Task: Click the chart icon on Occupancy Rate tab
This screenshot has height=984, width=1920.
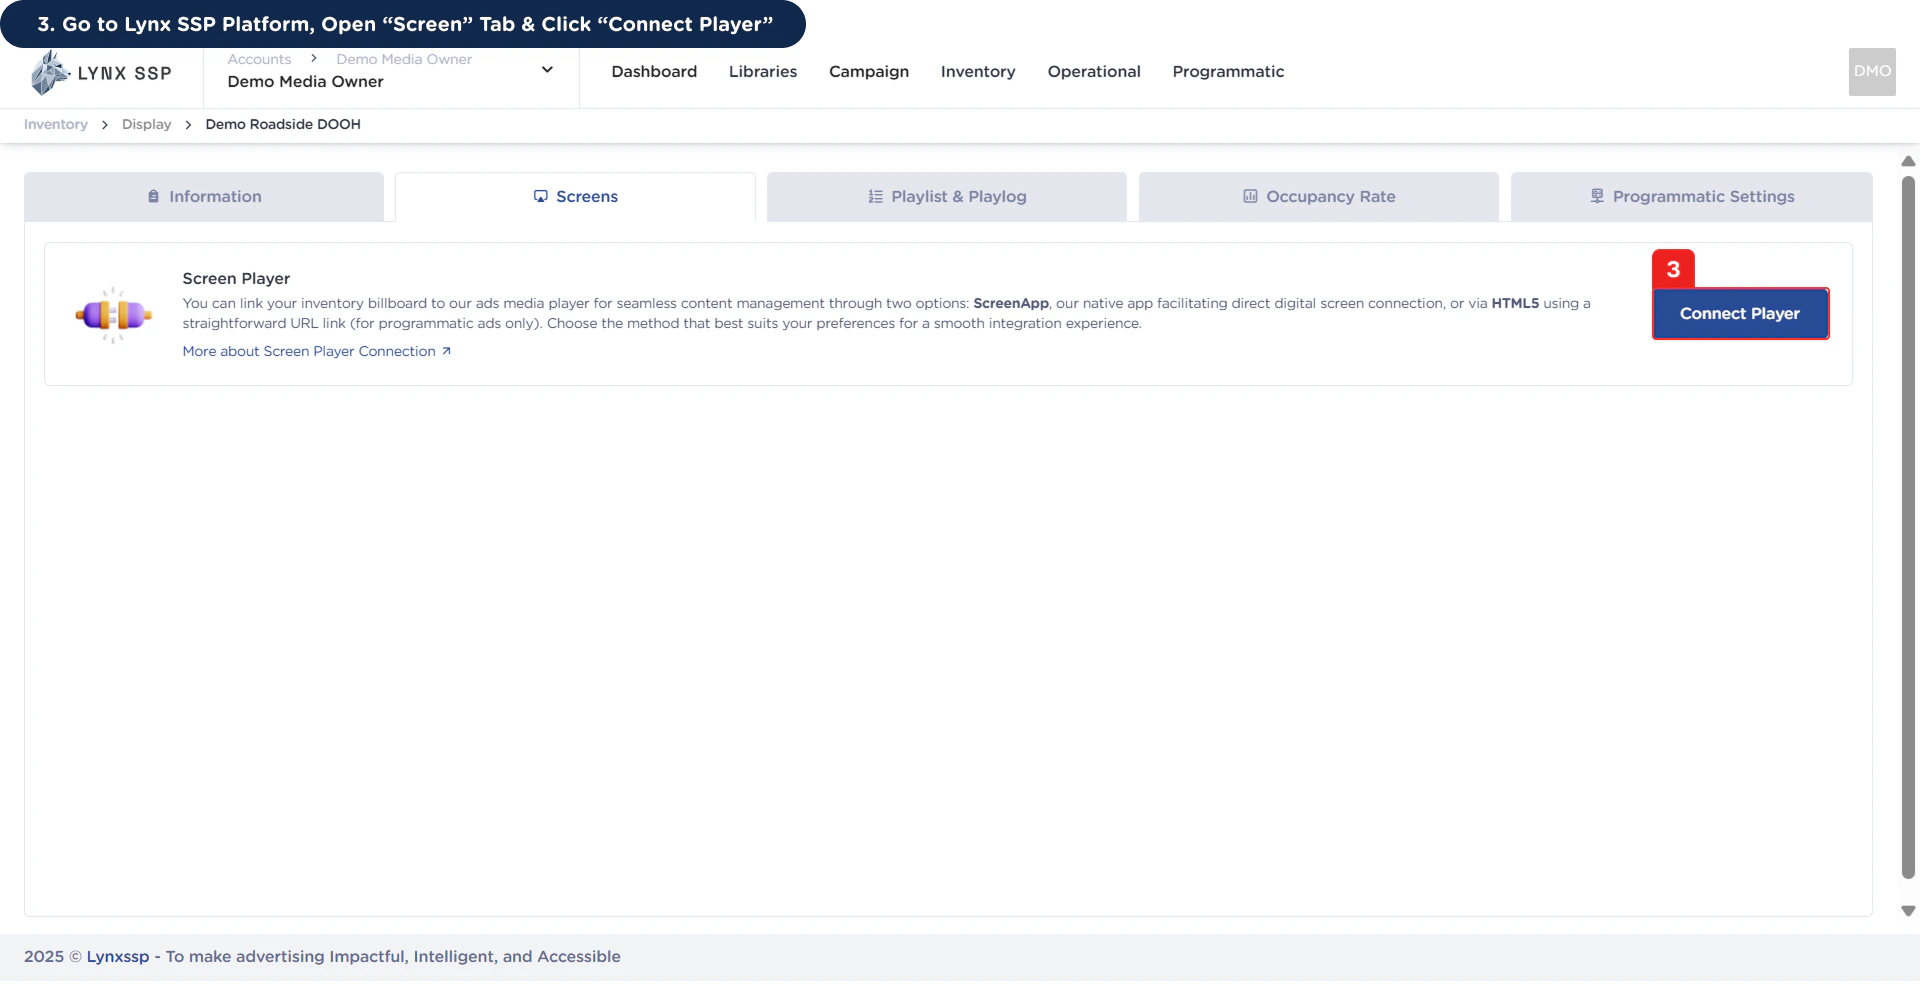Action: (x=1250, y=196)
